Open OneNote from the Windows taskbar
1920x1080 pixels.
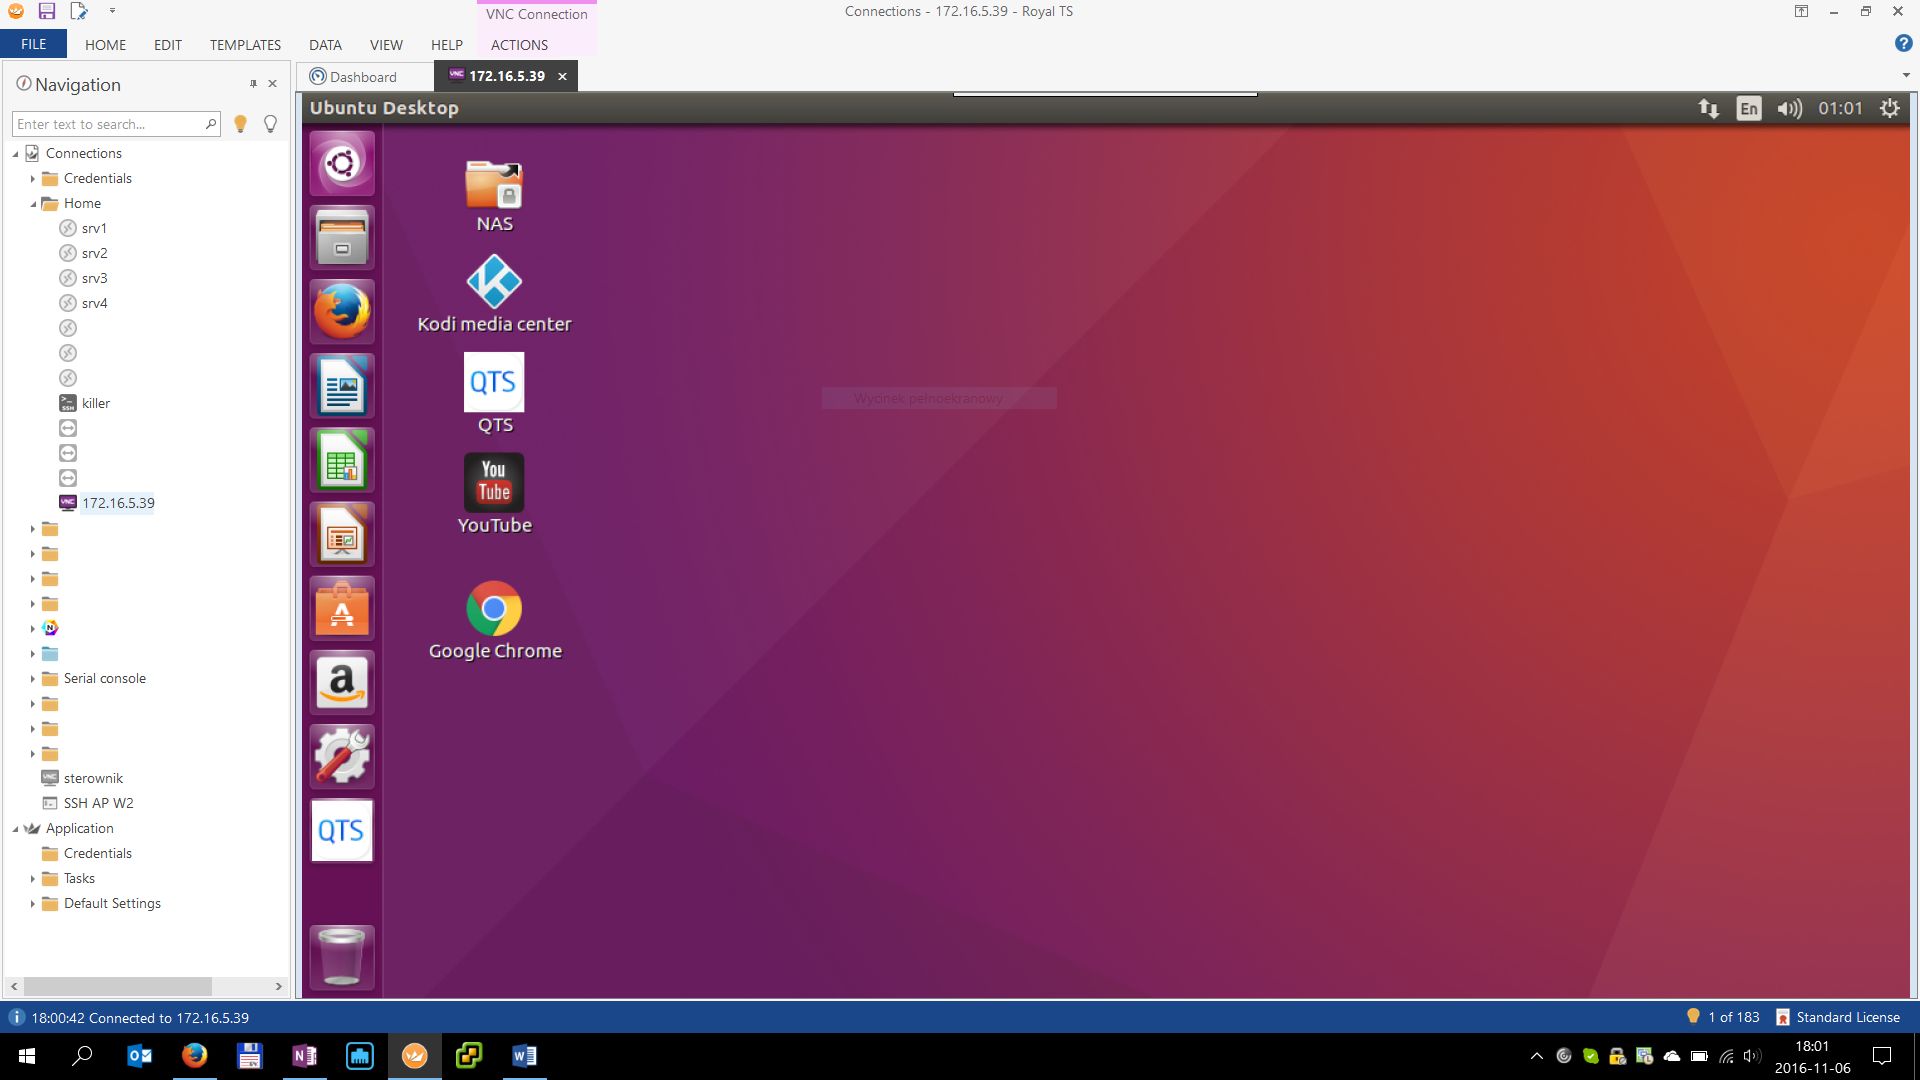304,1056
